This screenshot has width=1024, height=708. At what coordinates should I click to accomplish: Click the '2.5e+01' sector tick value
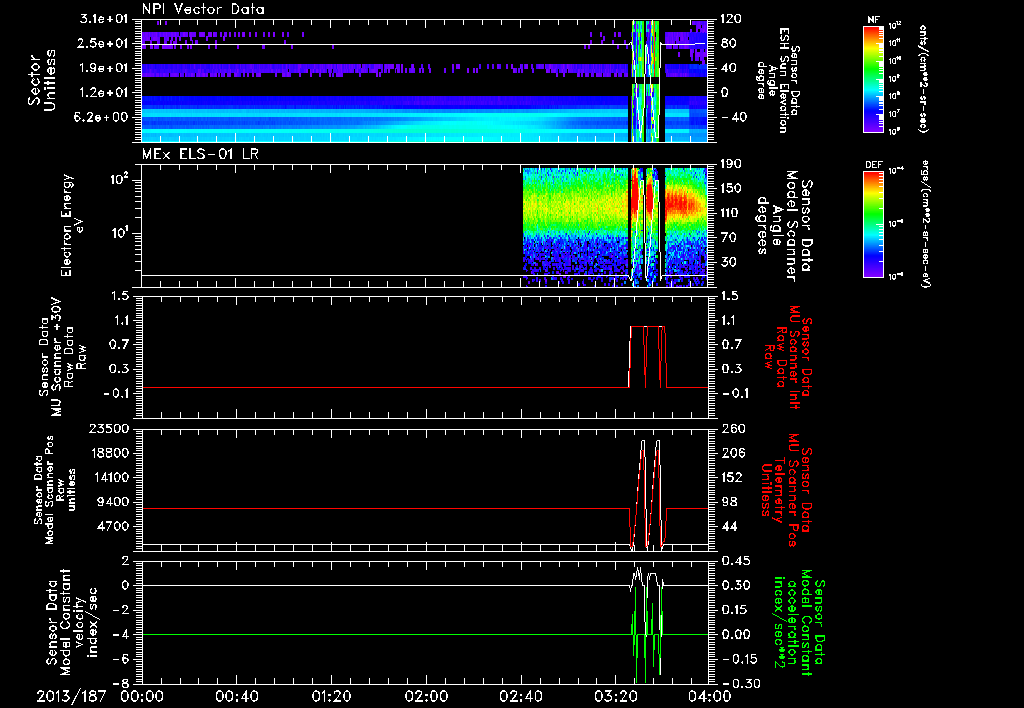[x=104, y=43]
